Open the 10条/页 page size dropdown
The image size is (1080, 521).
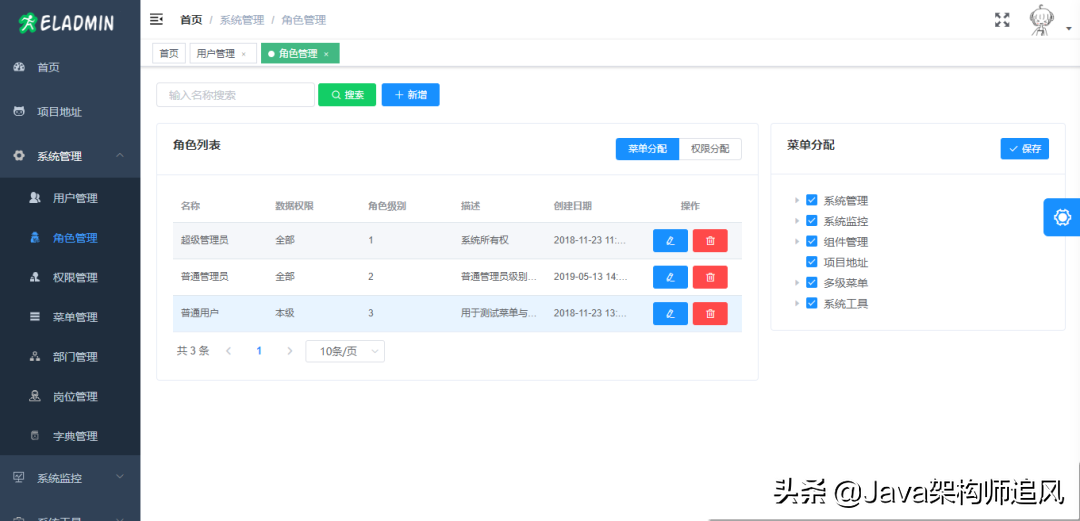click(x=345, y=351)
